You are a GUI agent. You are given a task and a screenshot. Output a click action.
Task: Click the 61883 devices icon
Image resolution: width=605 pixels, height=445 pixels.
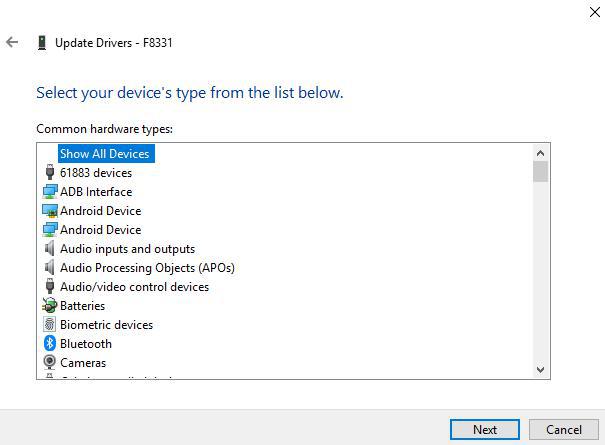50,173
